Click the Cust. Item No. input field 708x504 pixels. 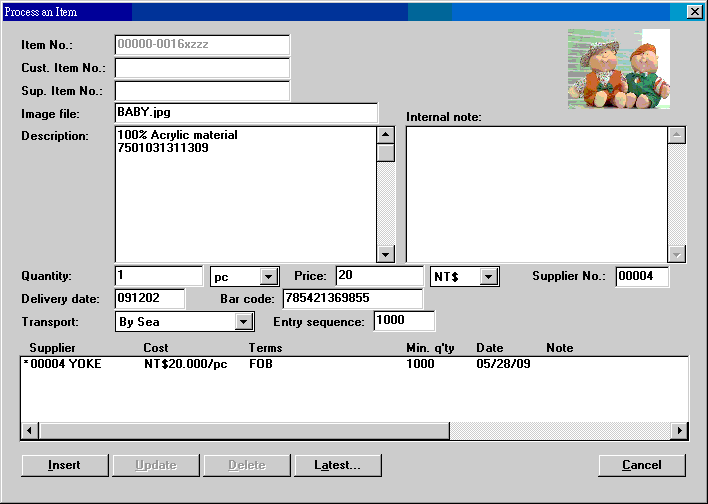[x=202, y=68]
